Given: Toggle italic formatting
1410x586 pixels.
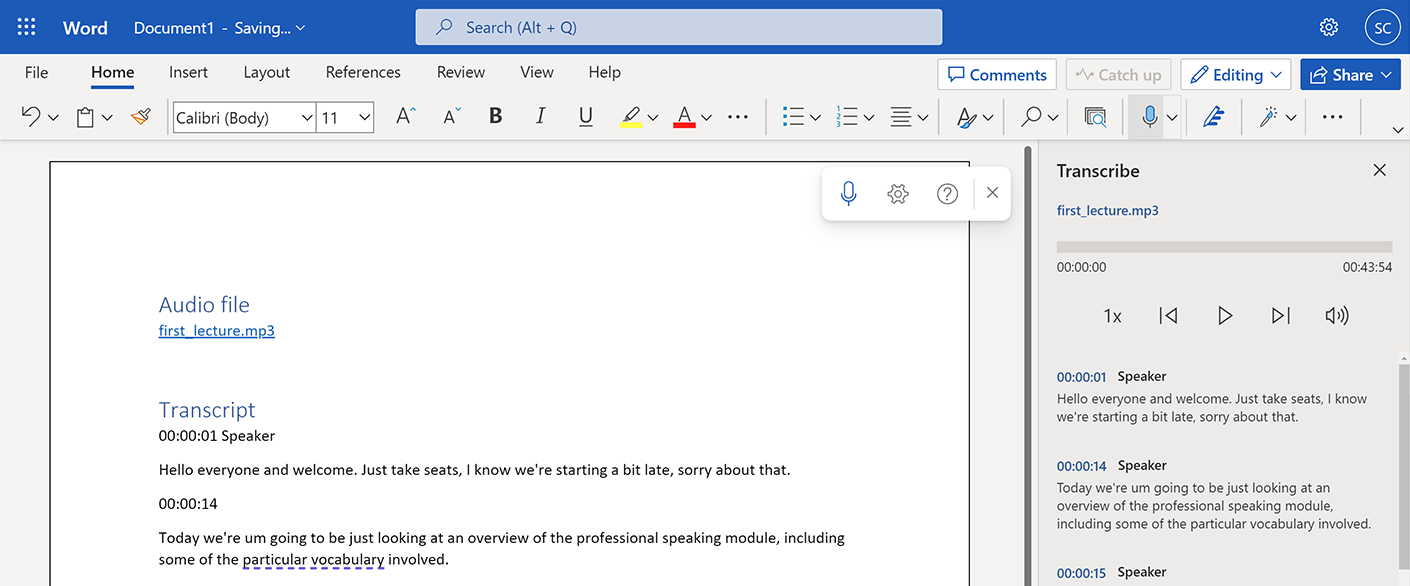Looking at the screenshot, I should point(539,117).
